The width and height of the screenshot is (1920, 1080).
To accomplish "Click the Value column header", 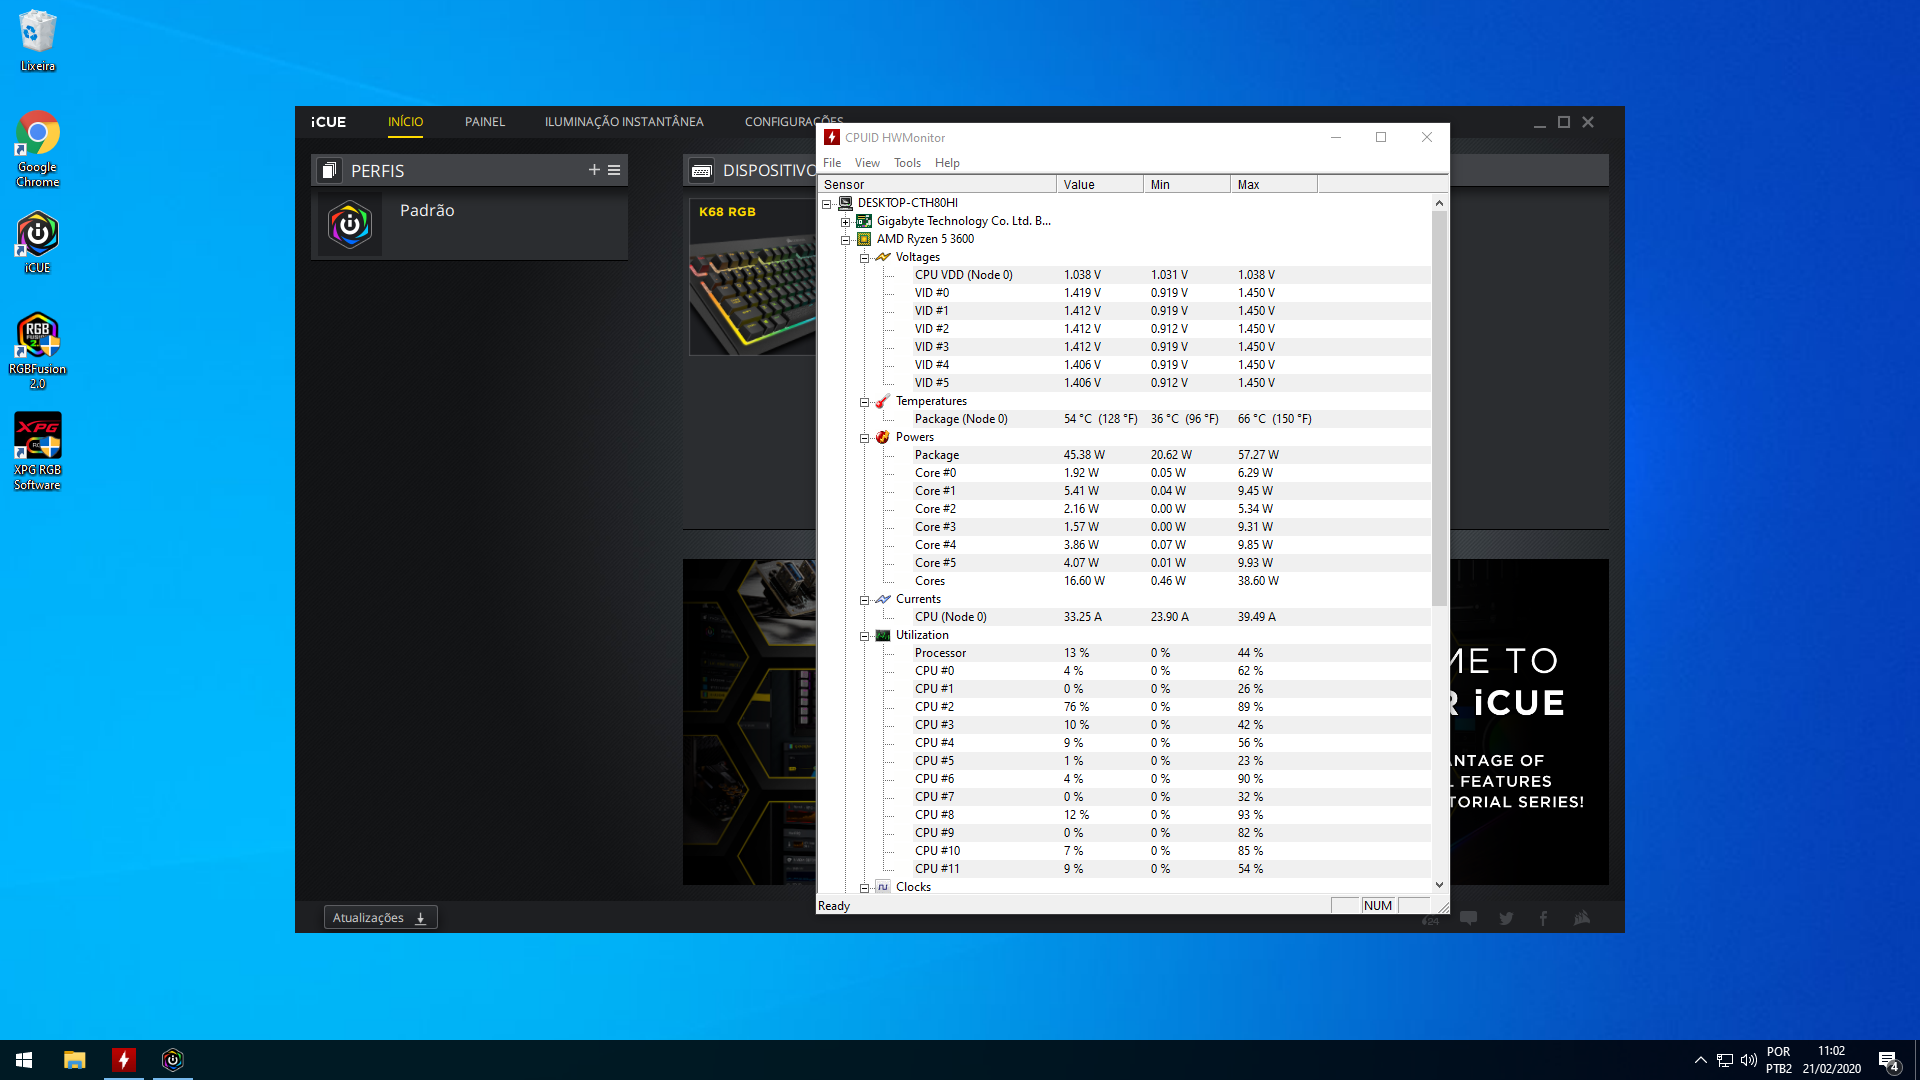I will [x=1100, y=184].
